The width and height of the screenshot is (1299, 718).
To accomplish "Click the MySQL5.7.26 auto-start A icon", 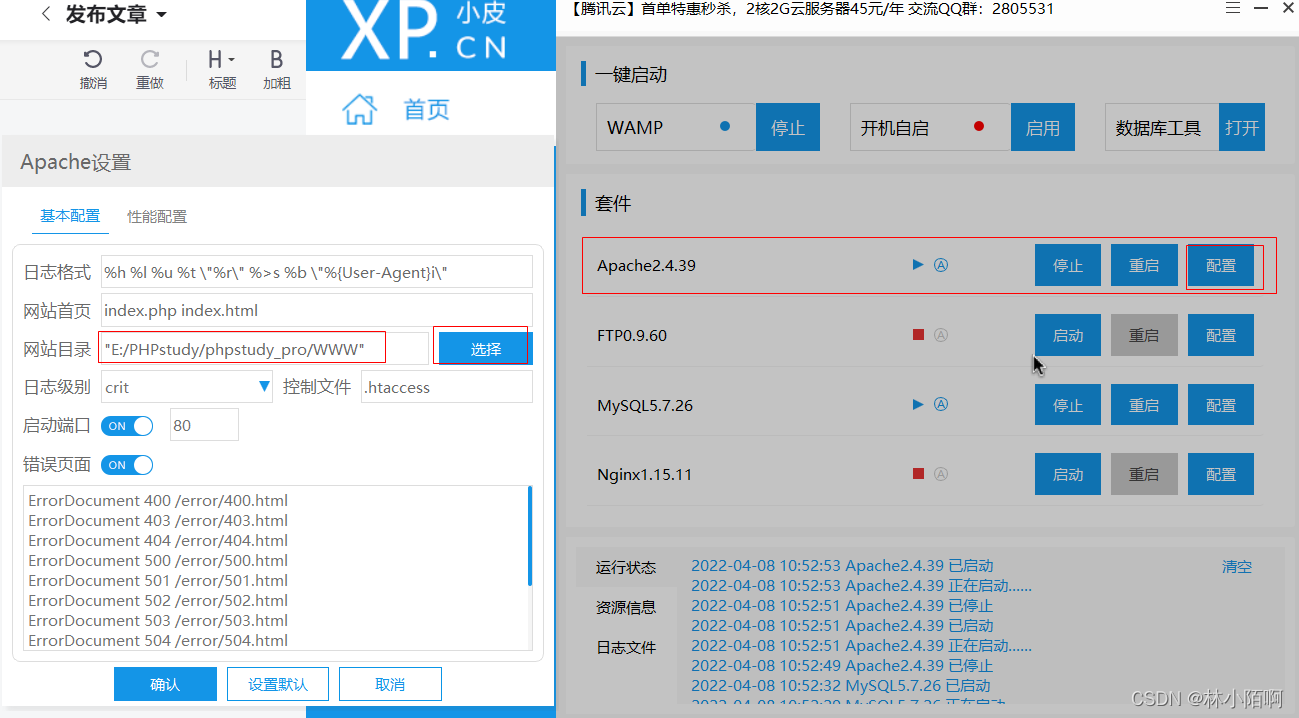I will tap(940, 405).
